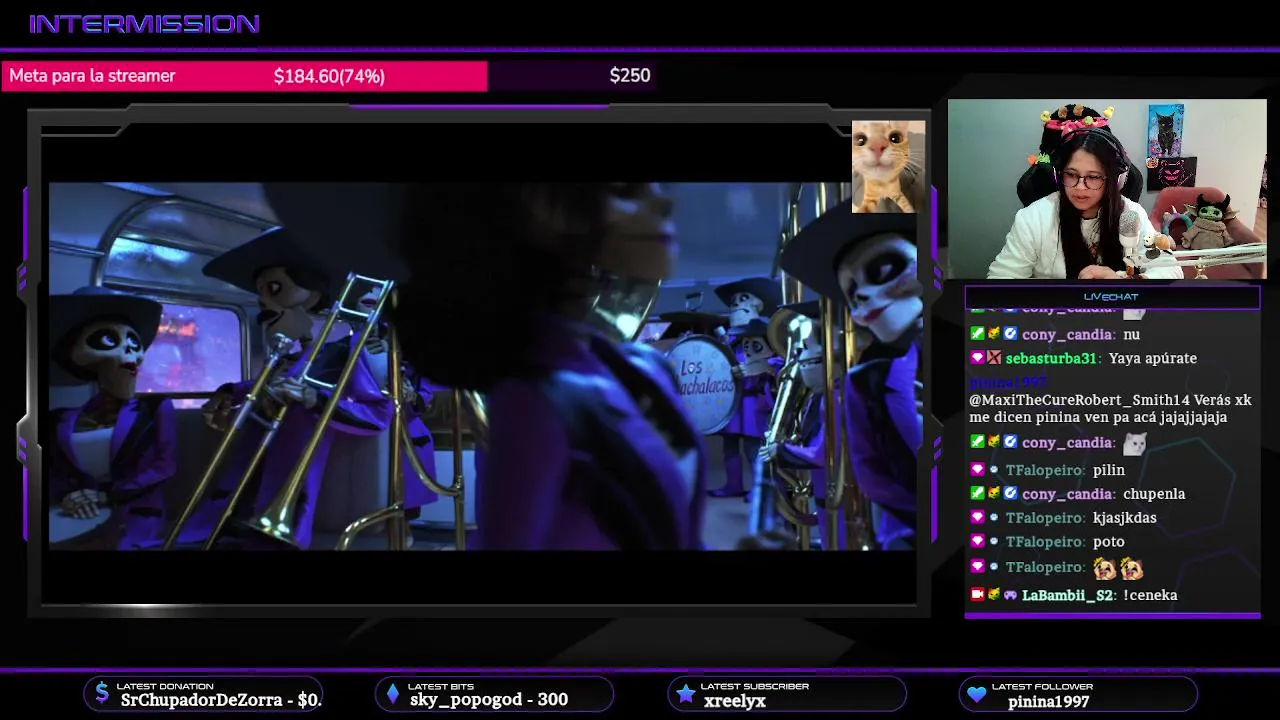Click the red crossed badge beside sebasturba31

(994, 358)
